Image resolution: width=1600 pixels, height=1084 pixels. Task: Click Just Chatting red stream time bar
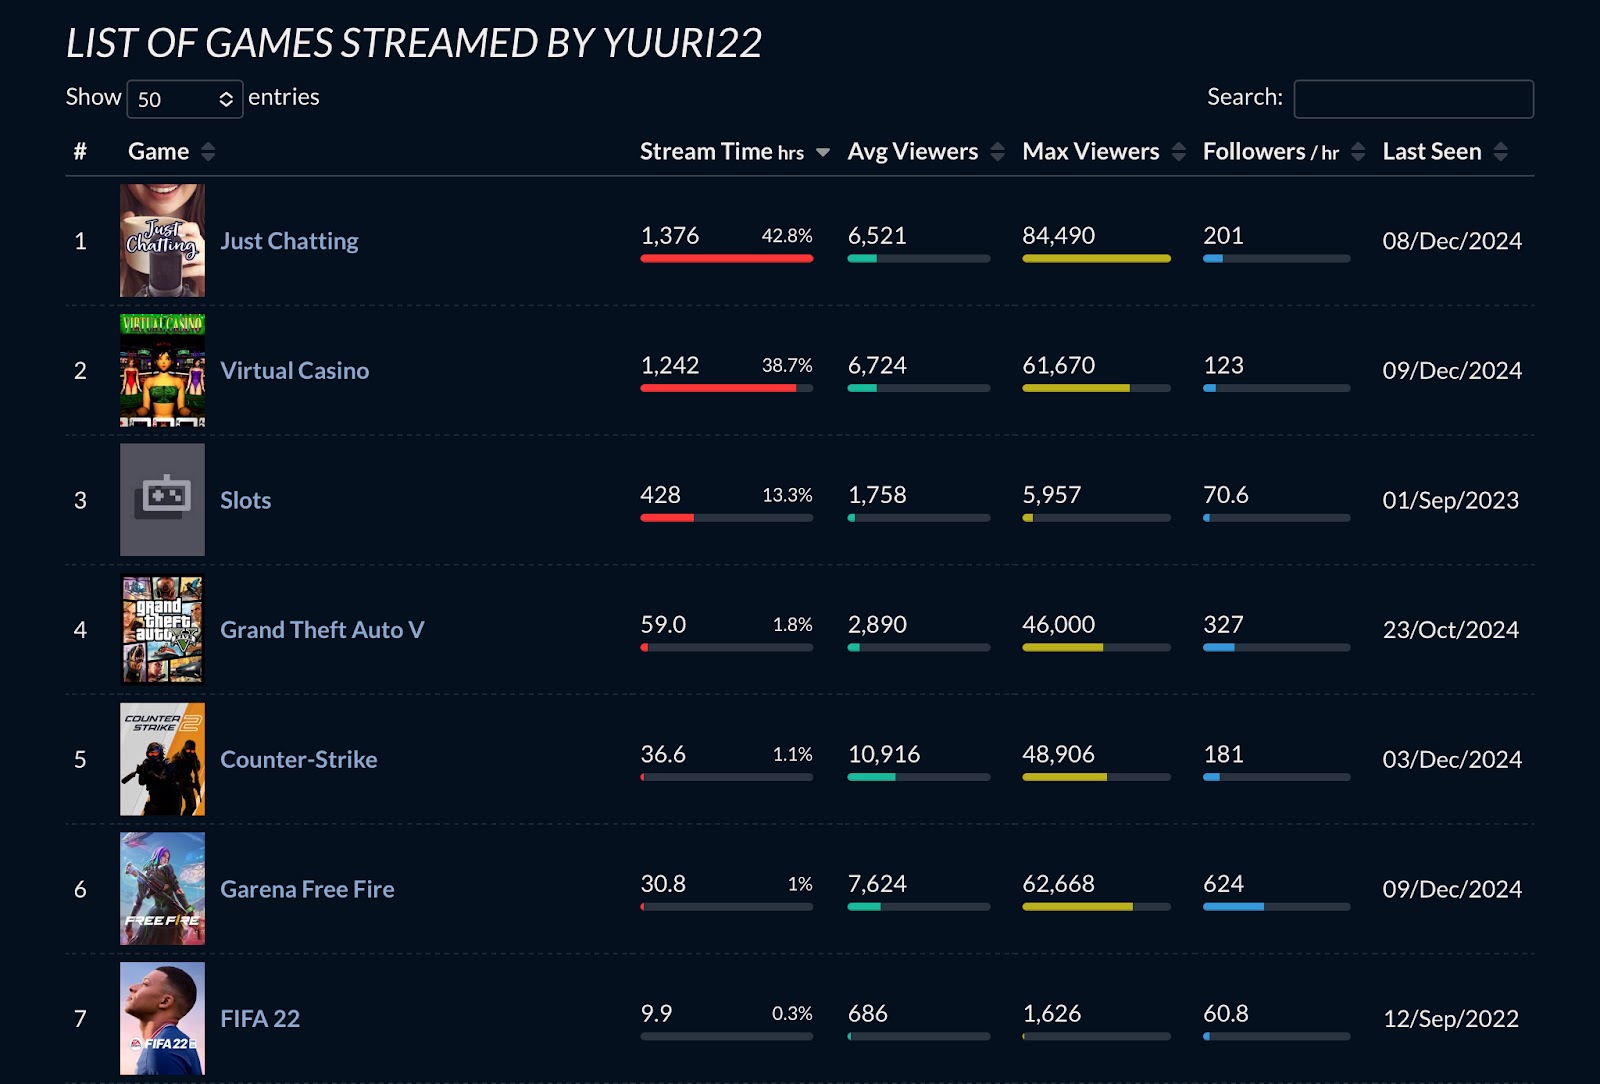727,258
